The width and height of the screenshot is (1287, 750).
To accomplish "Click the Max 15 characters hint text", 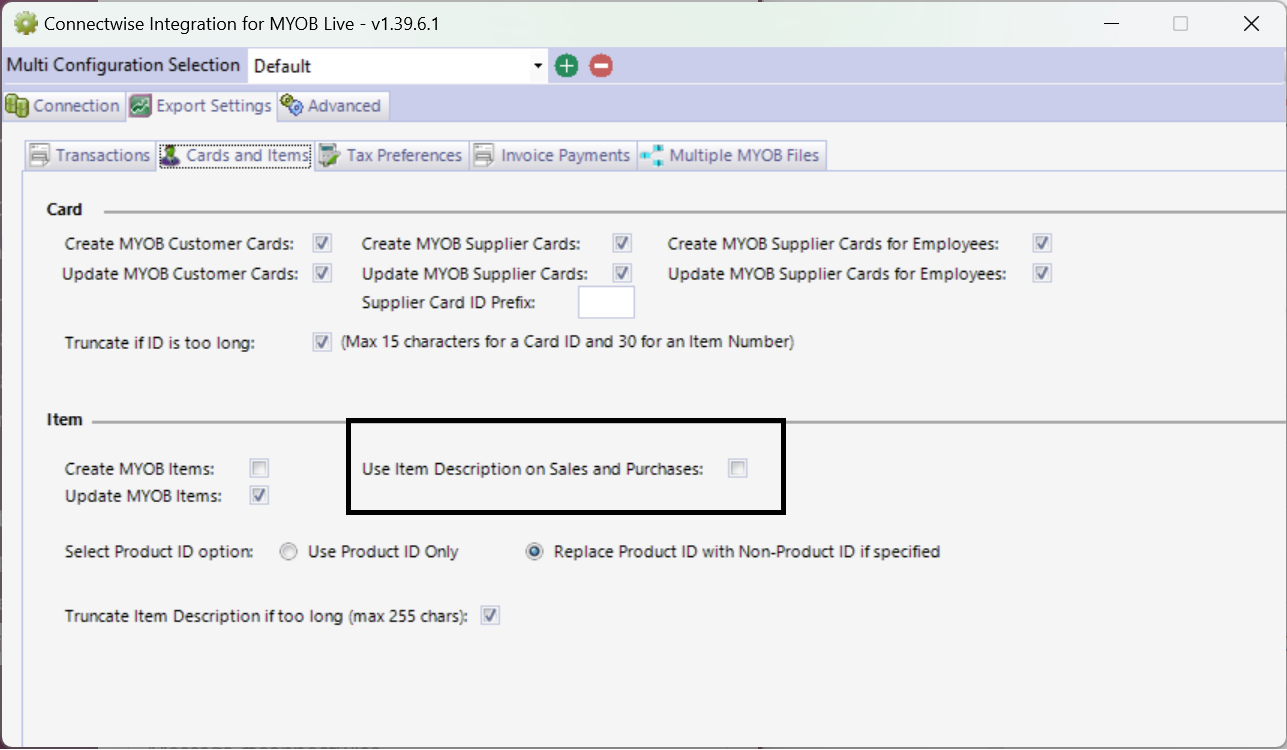I will (568, 342).
